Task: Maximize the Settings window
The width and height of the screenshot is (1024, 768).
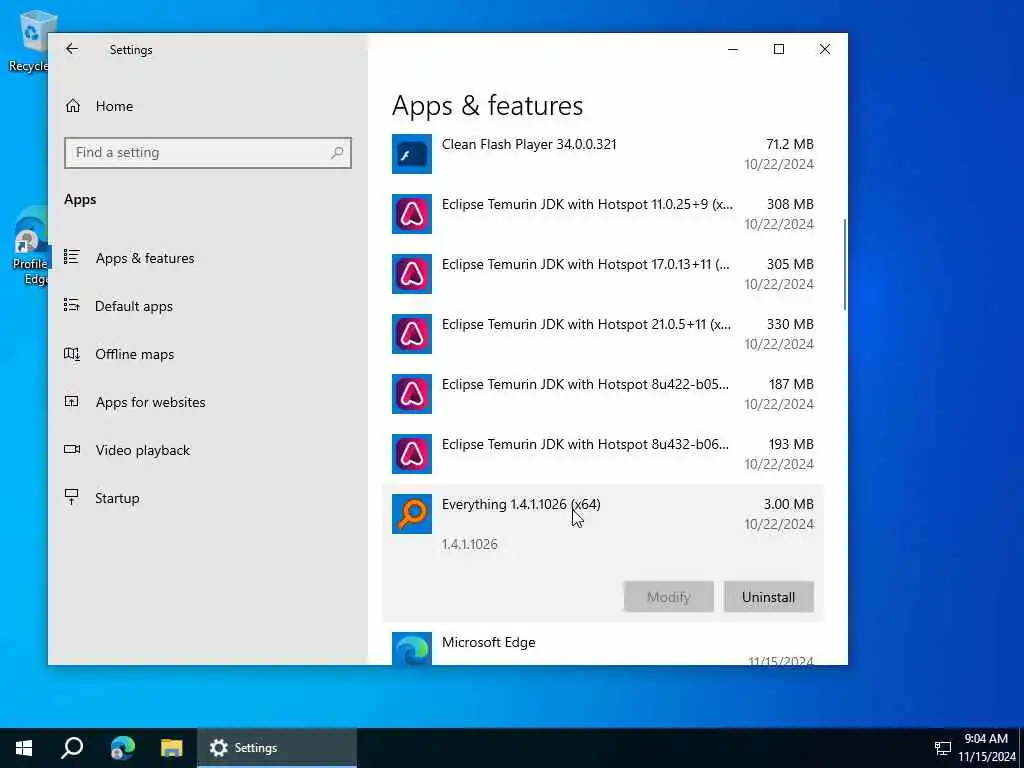Action: click(x=778, y=49)
